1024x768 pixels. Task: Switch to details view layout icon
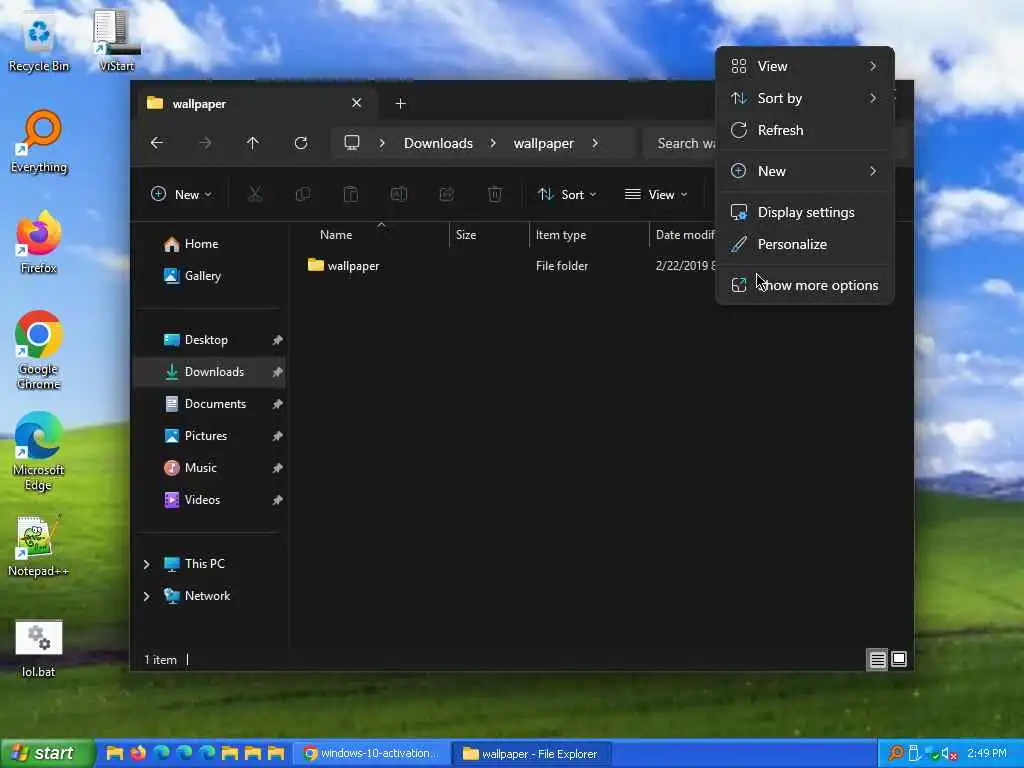click(877, 660)
